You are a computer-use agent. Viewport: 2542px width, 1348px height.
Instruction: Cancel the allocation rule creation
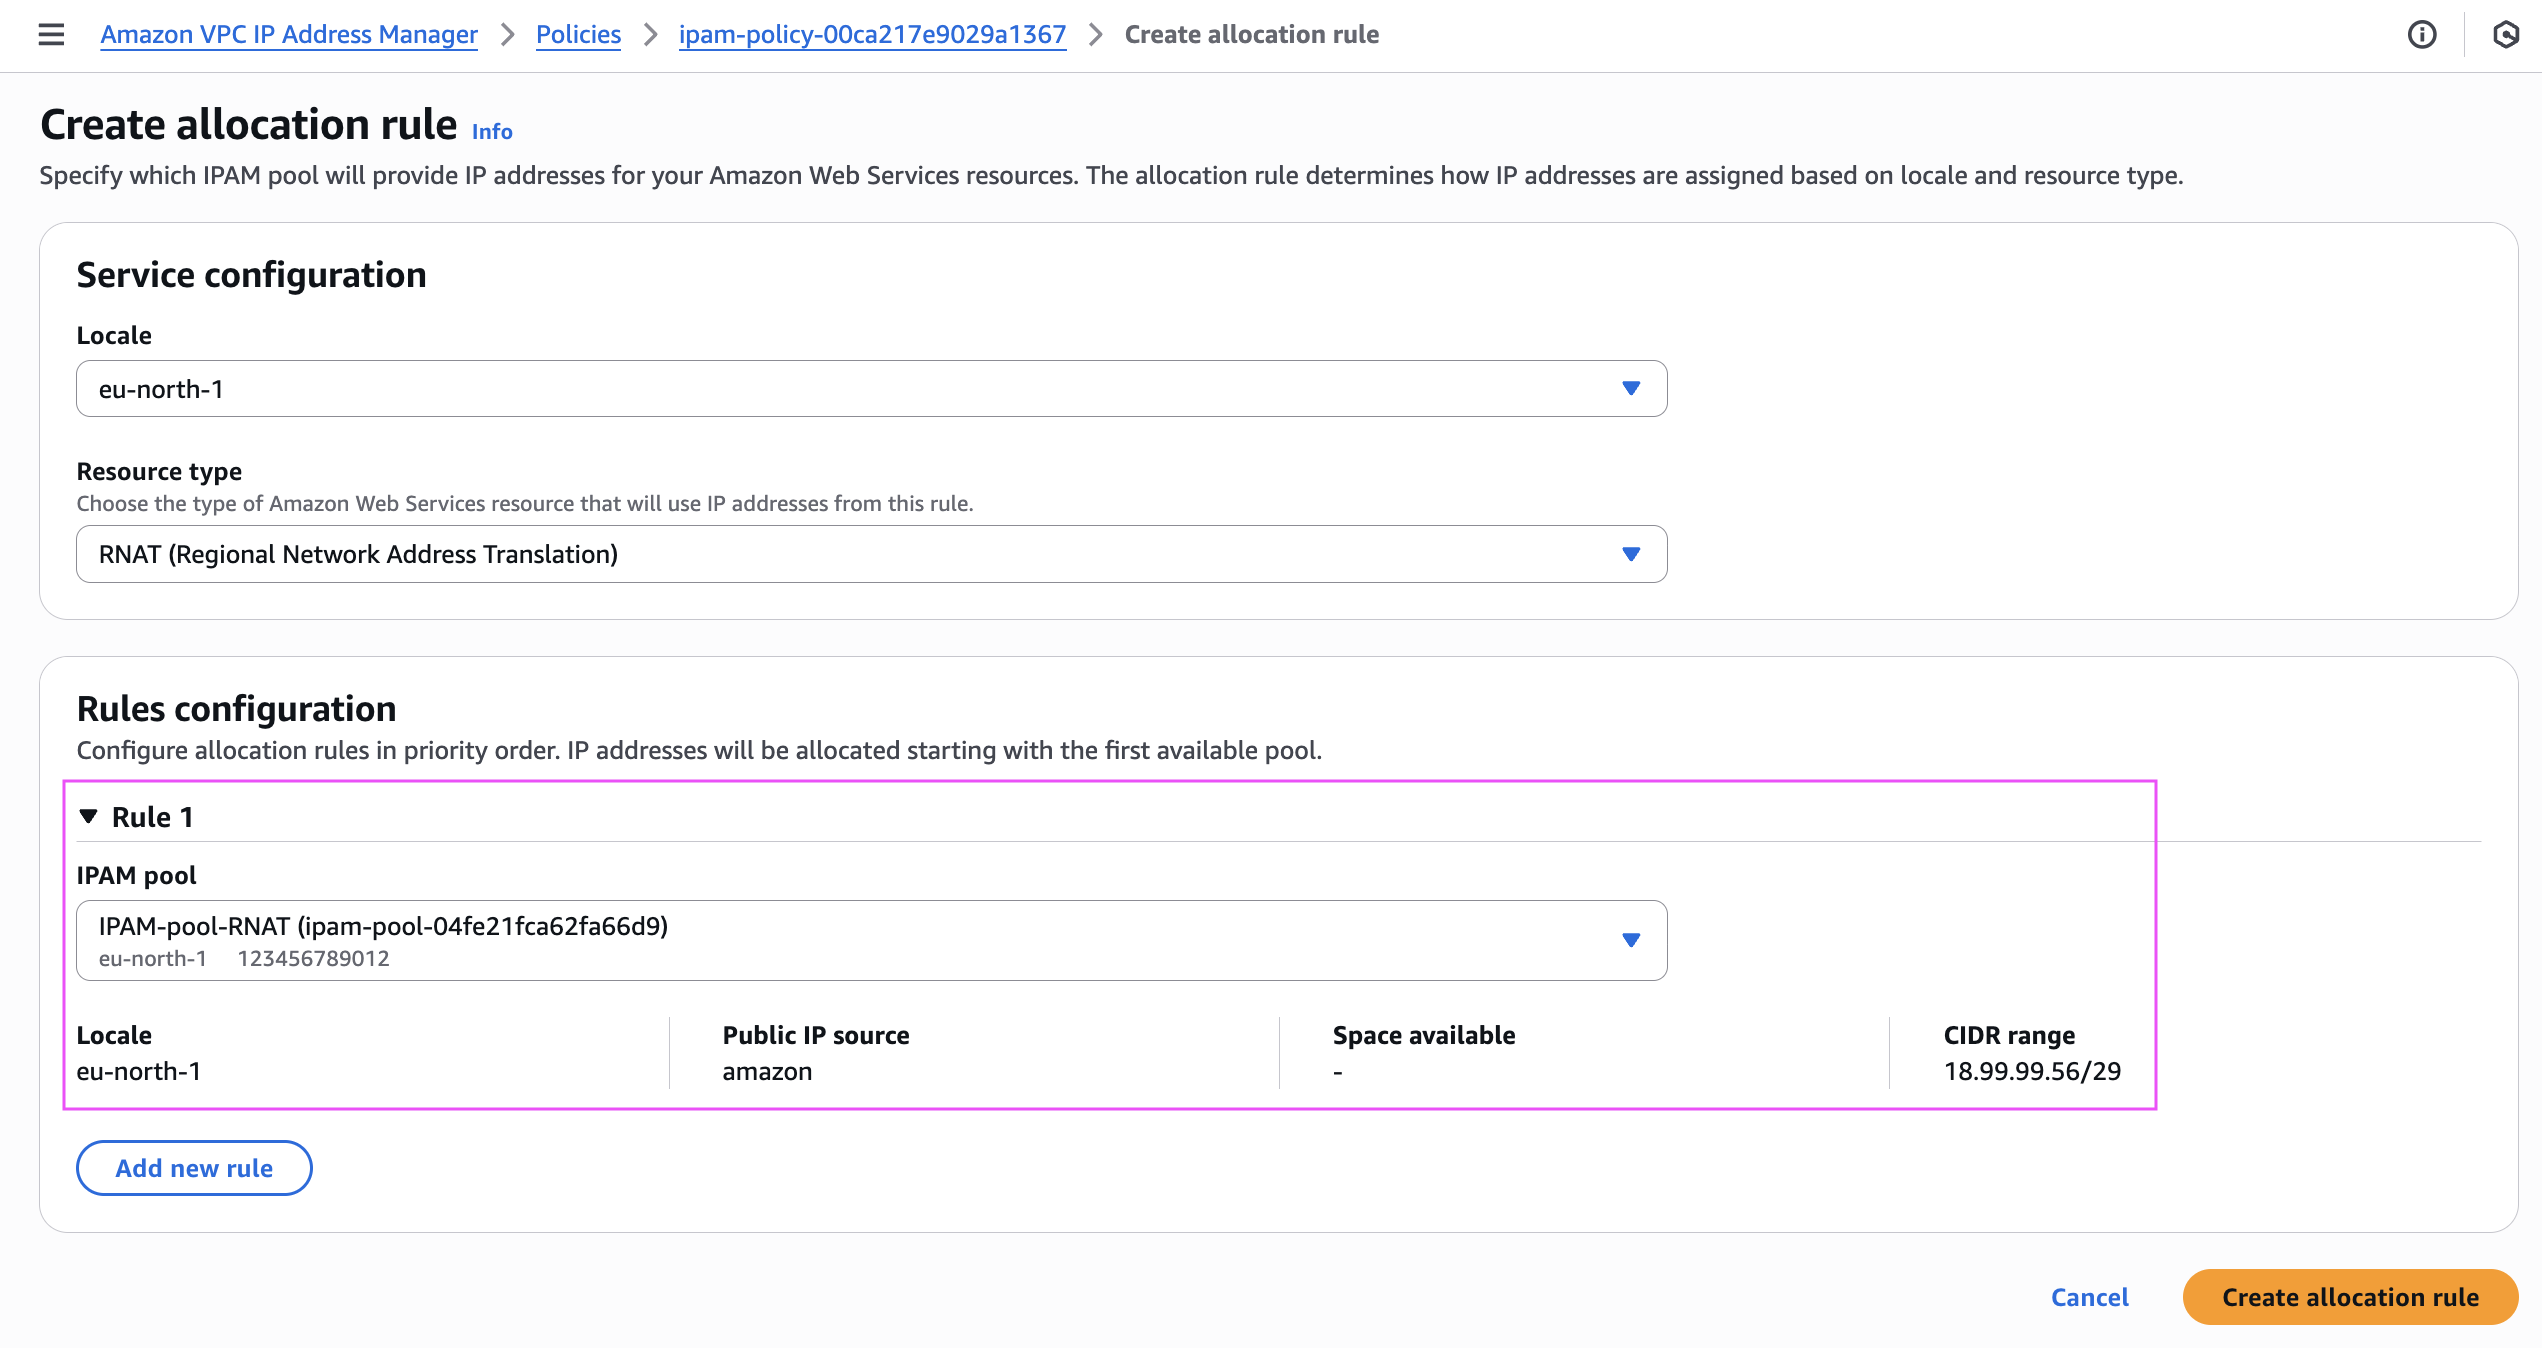point(2089,1297)
